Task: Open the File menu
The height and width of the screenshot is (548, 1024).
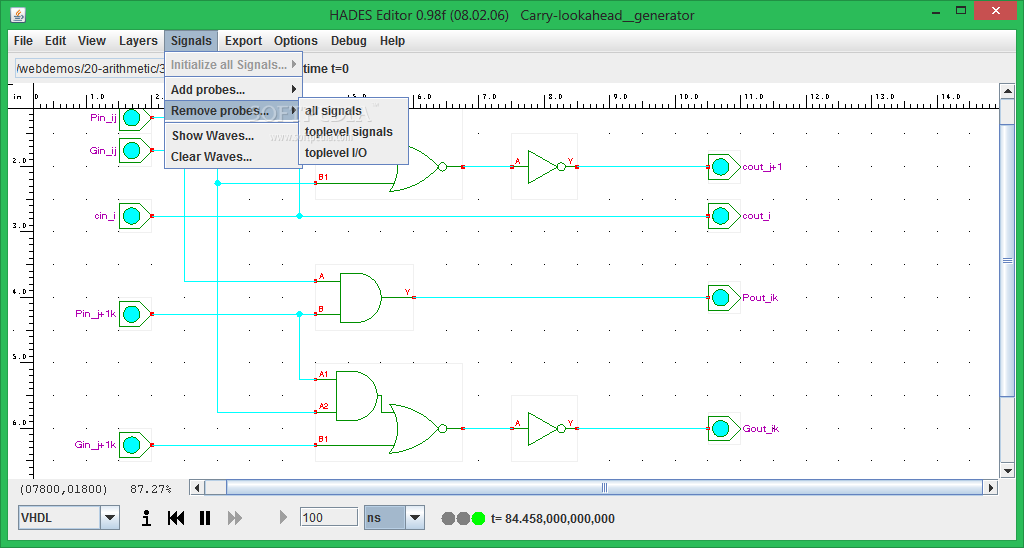Action: [23, 40]
